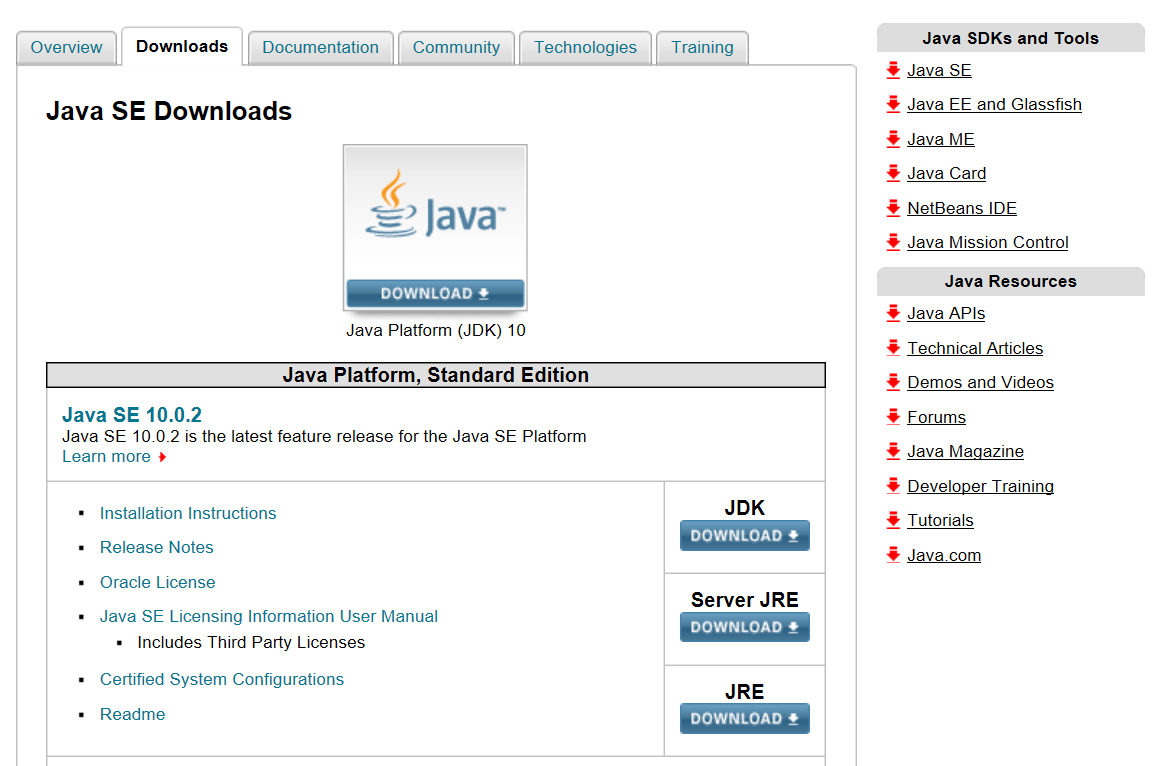Screen dimensions: 1171x766
Task: Click red download icon beside Java ME
Action: (893, 139)
